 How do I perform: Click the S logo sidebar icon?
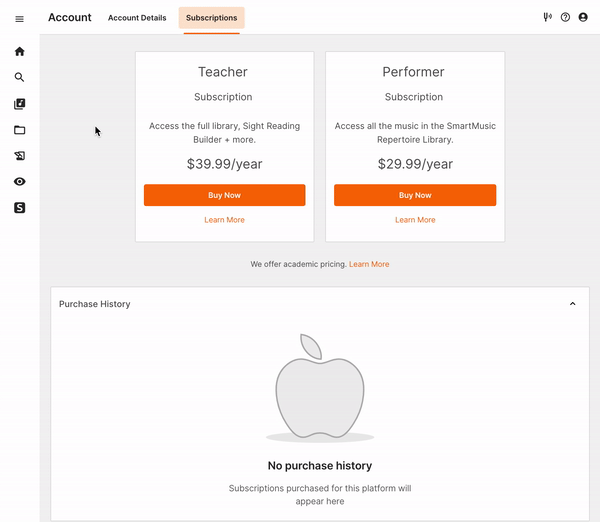coord(19,208)
